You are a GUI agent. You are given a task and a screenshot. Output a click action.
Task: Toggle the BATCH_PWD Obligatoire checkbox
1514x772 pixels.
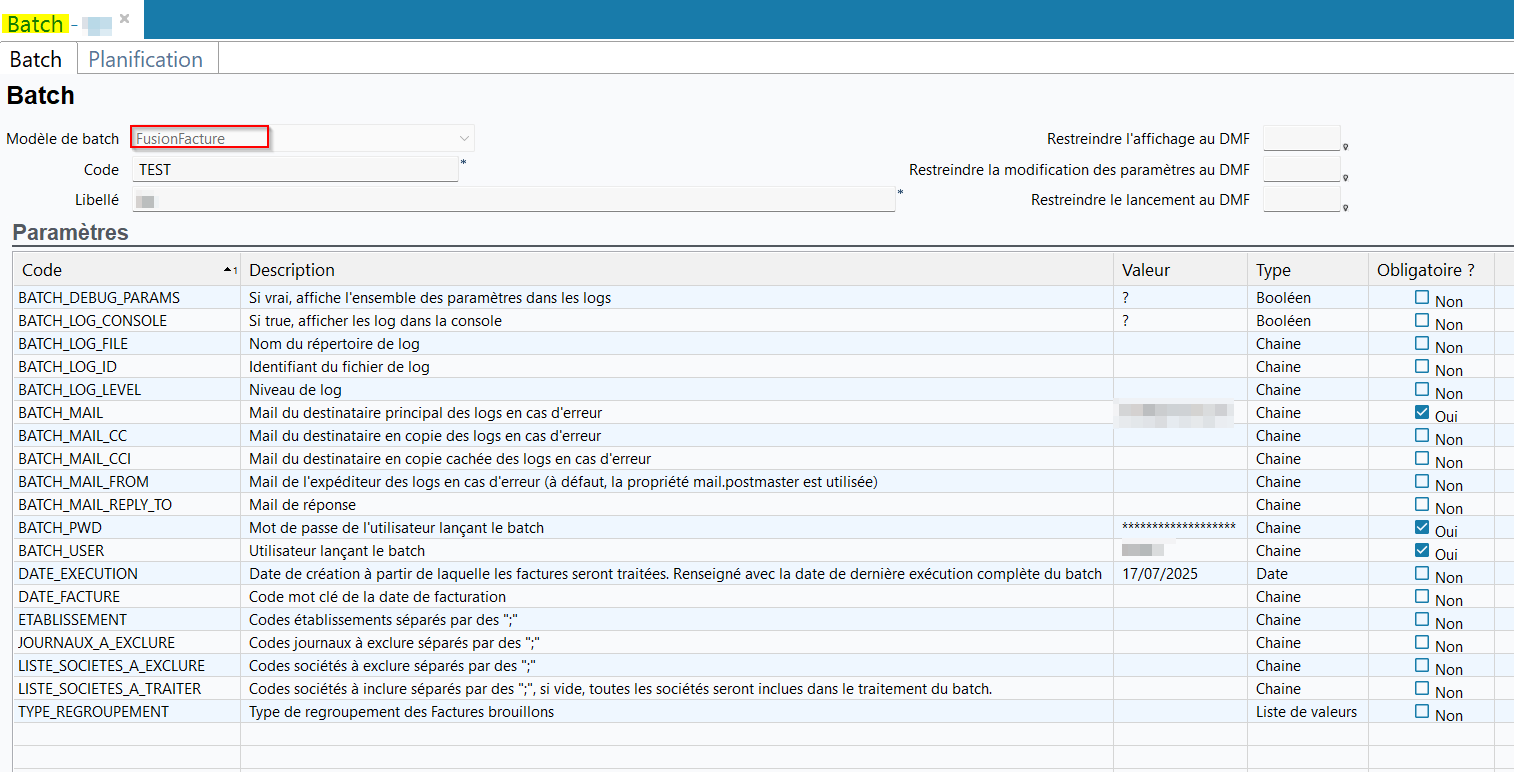pos(1421,527)
